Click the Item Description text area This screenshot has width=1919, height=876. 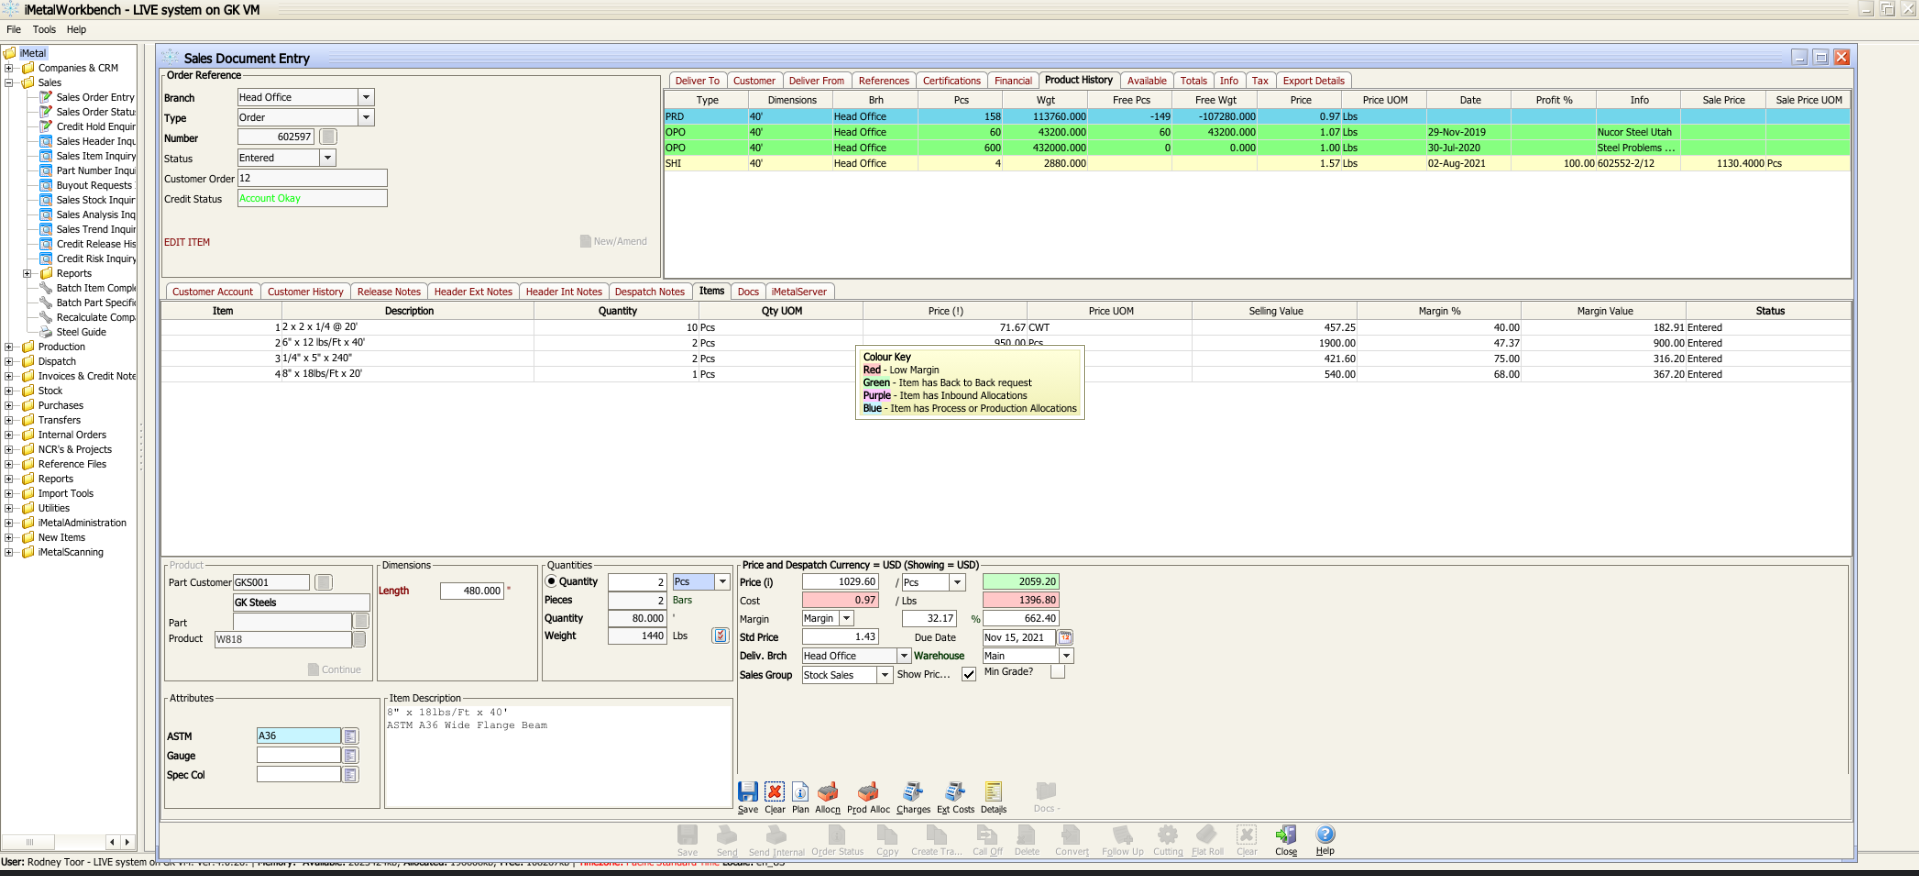point(558,756)
